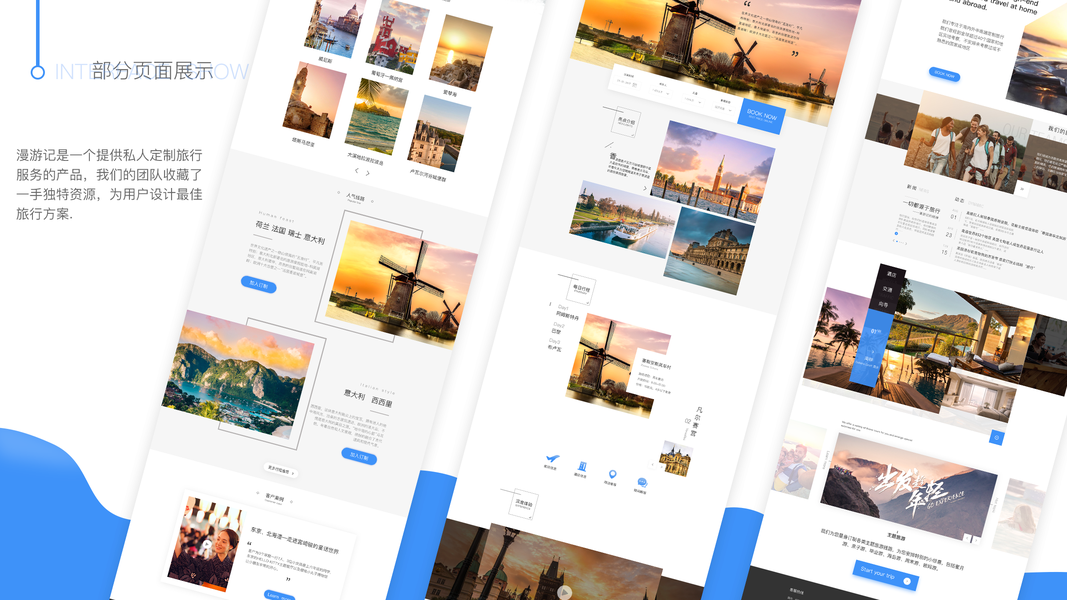This screenshot has height=600, width=1067.
Task: Select Day2 巴黎 itinerary item
Action: [x=558, y=329]
